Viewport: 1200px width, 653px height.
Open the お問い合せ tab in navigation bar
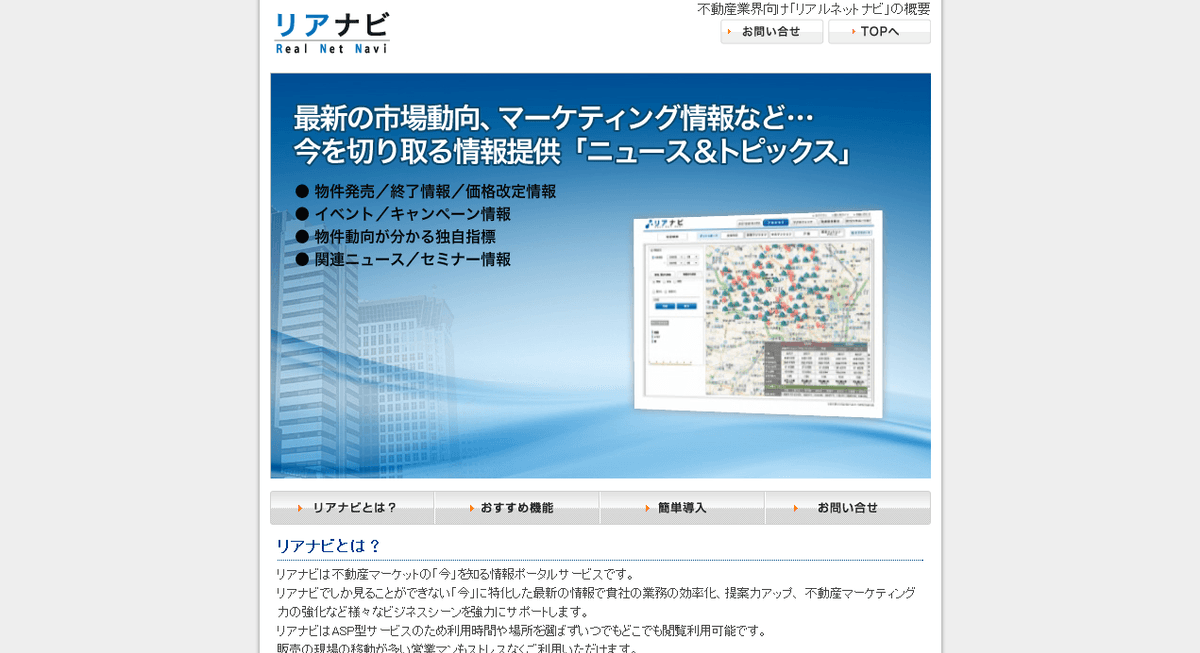[848, 508]
